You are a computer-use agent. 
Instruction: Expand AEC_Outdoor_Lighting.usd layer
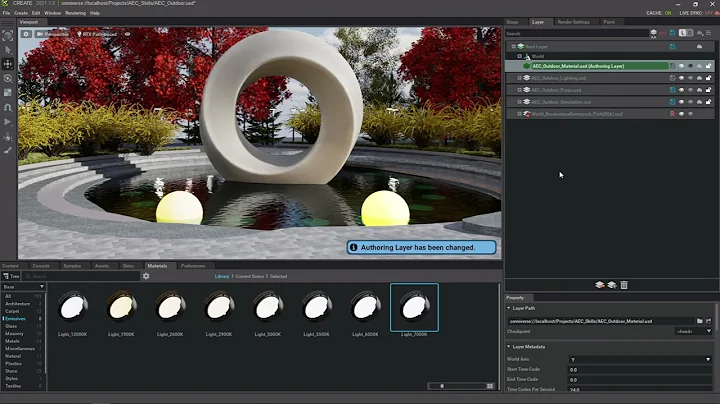click(520, 78)
